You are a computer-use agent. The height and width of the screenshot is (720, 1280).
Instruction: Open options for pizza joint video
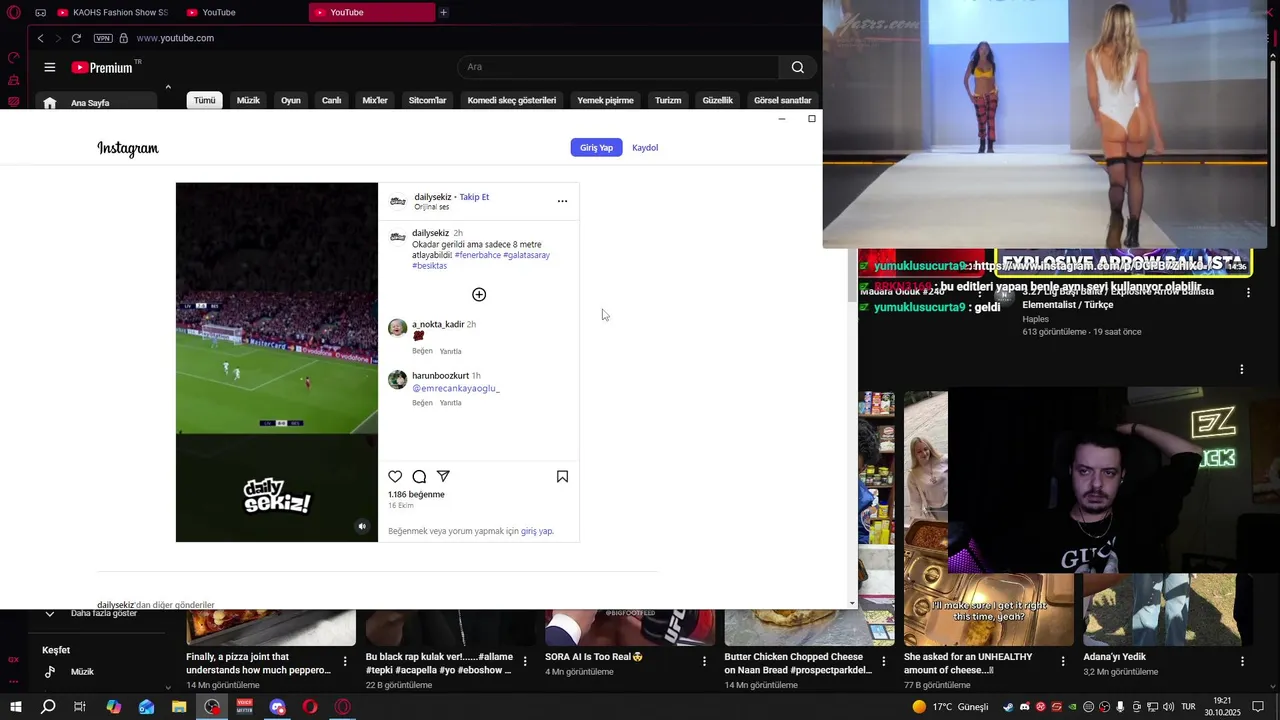click(x=345, y=662)
